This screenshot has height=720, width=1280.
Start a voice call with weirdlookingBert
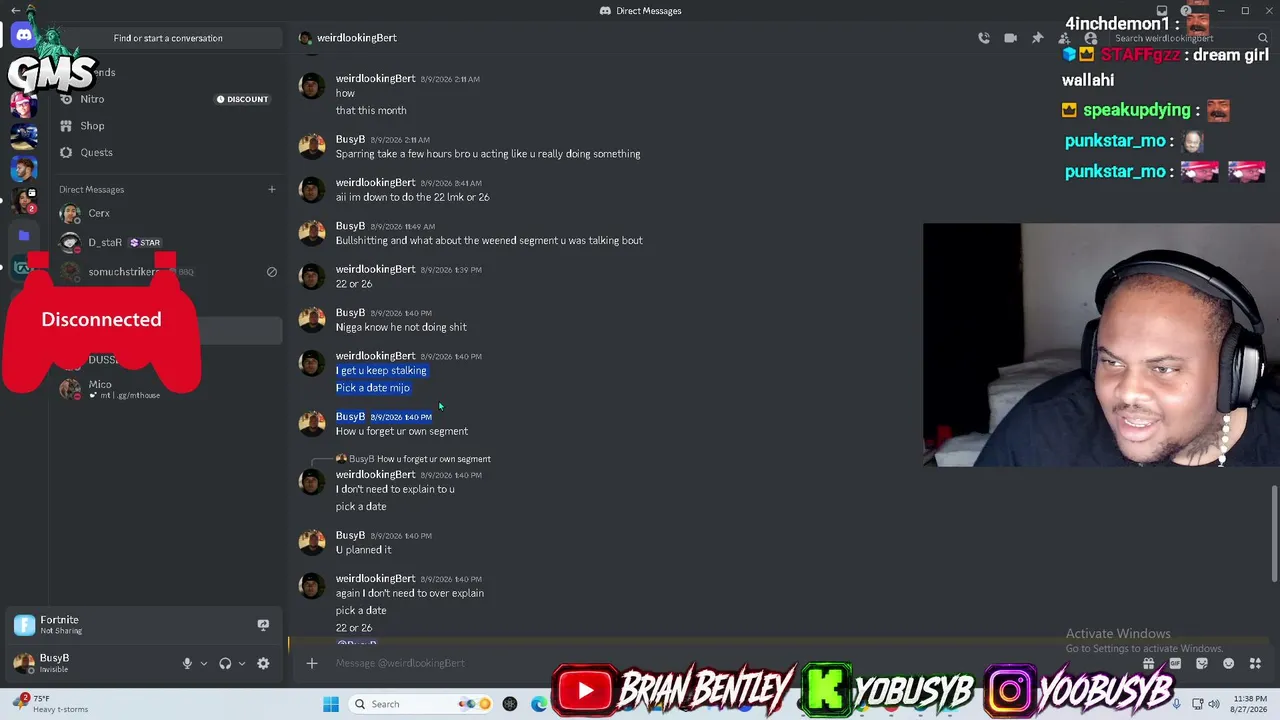pos(984,38)
